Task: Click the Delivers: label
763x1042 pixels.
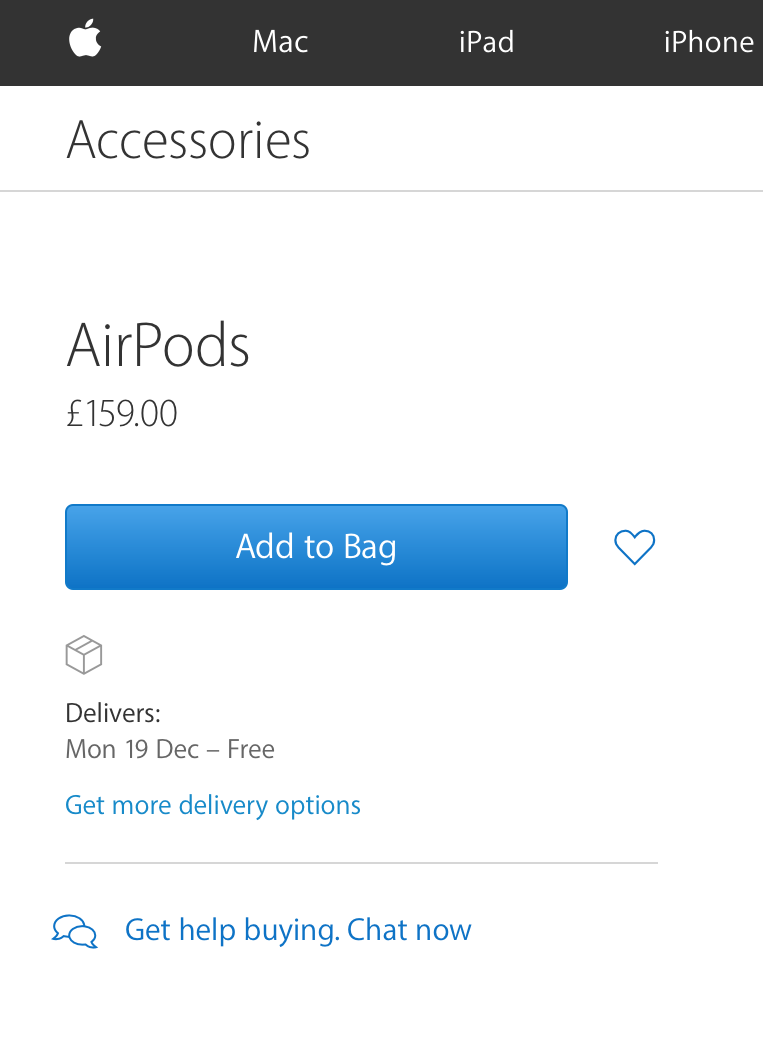Action: [113, 713]
